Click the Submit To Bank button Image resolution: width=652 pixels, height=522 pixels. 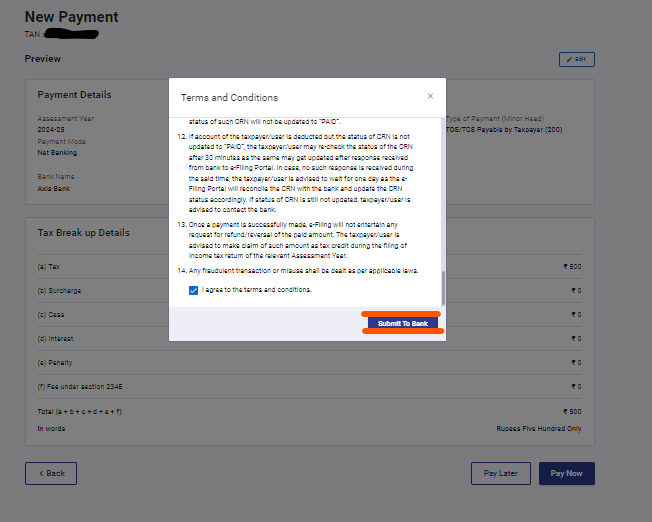(x=402, y=324)
